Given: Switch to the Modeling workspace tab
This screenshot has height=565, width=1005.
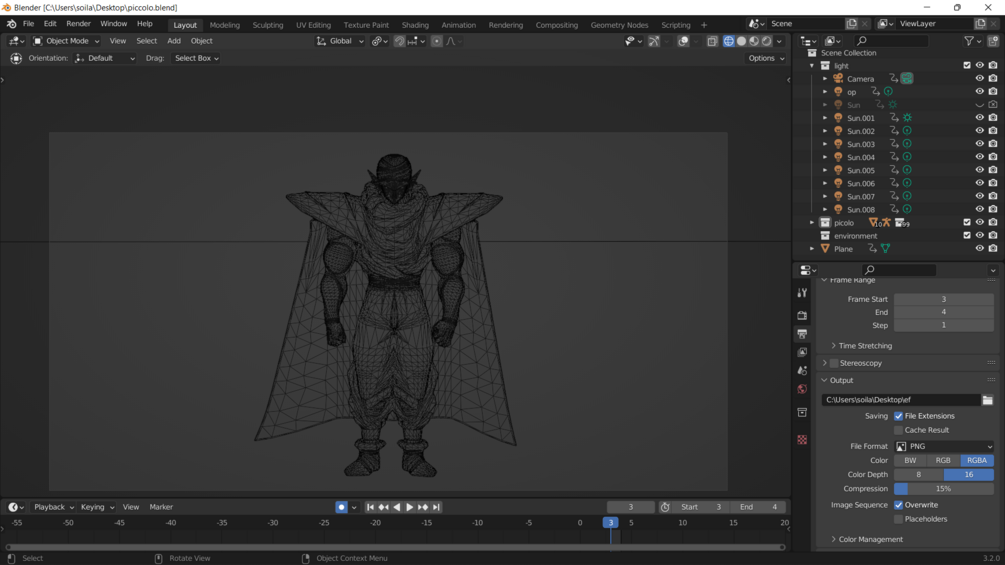Looking at the screenshot, I should [x=224, y=25].
